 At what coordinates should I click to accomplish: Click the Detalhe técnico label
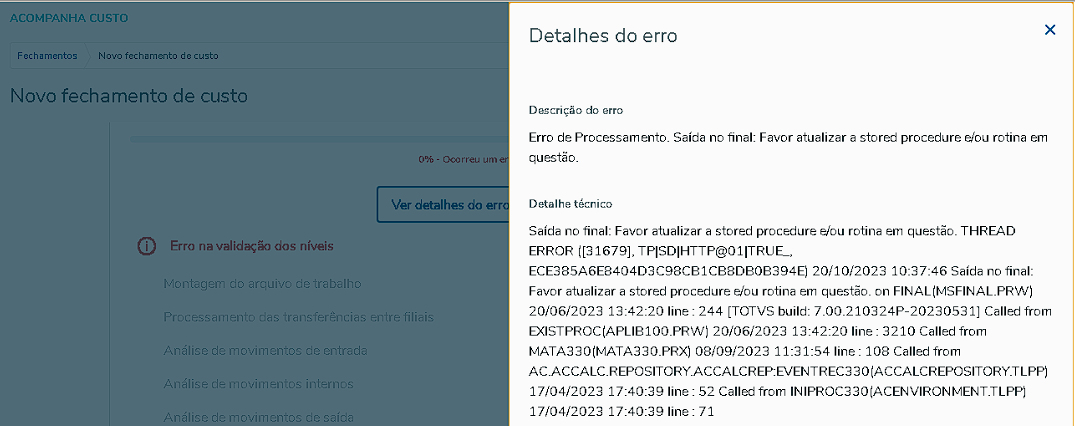570,204
